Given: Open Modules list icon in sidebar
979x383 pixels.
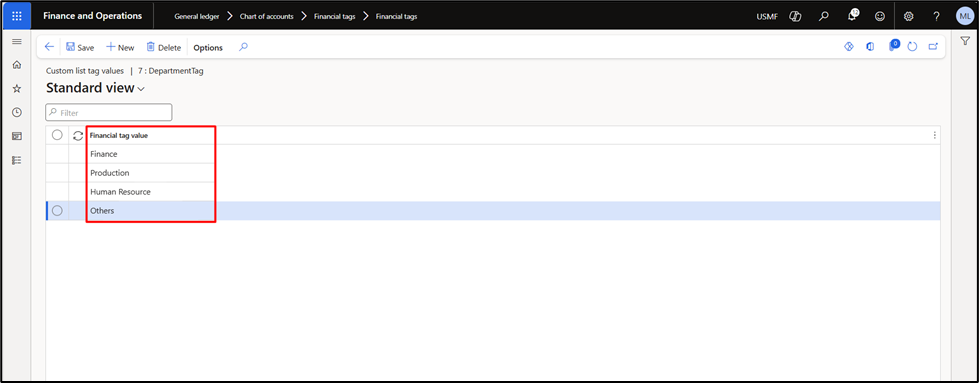Looking at the screenshot, I should (x=17, y=160).
